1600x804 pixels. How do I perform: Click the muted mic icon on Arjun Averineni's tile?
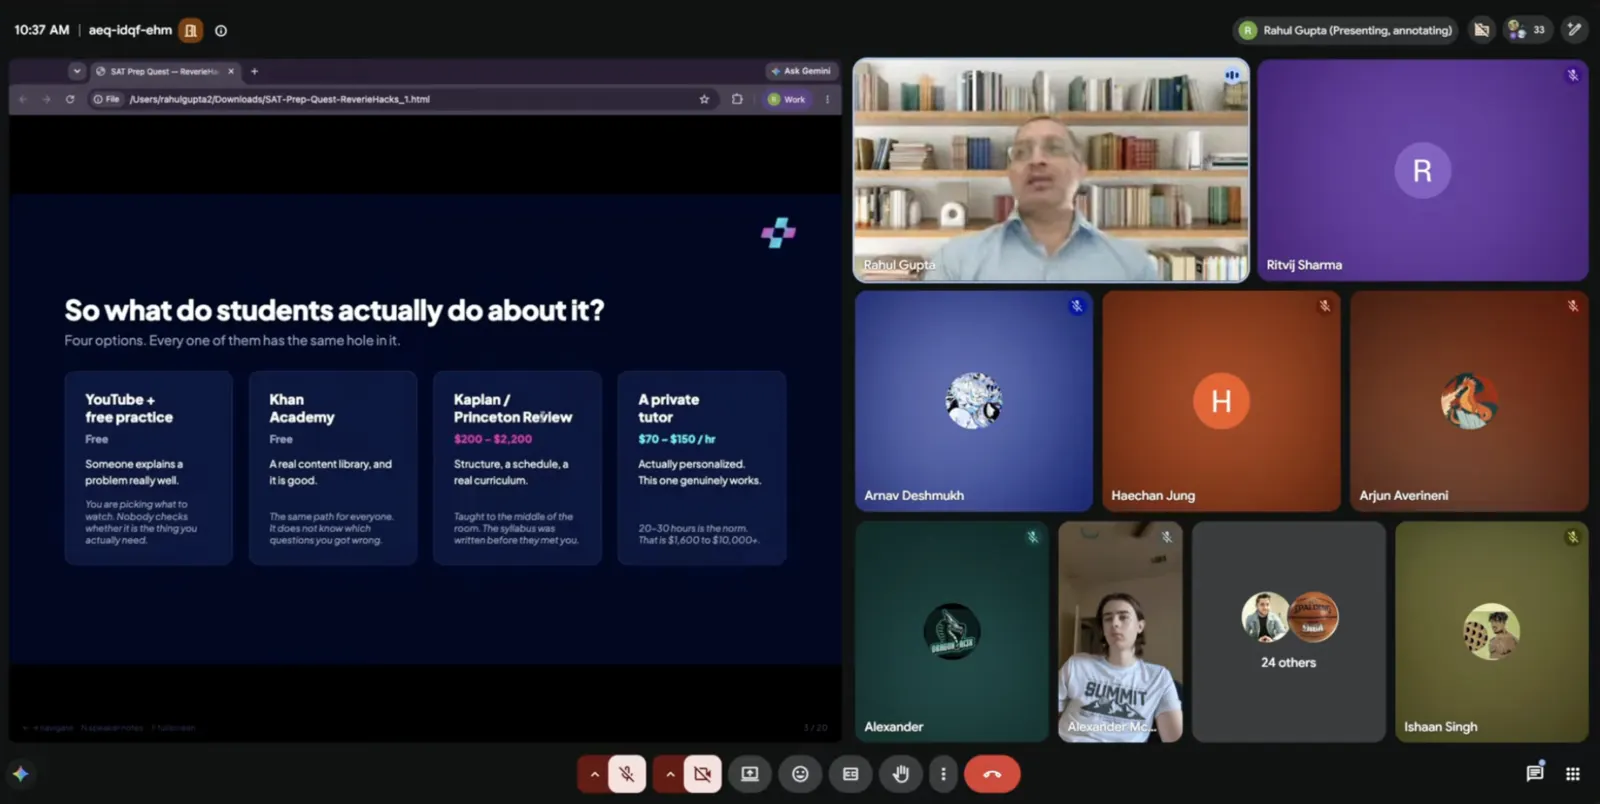pos(1572,306)
